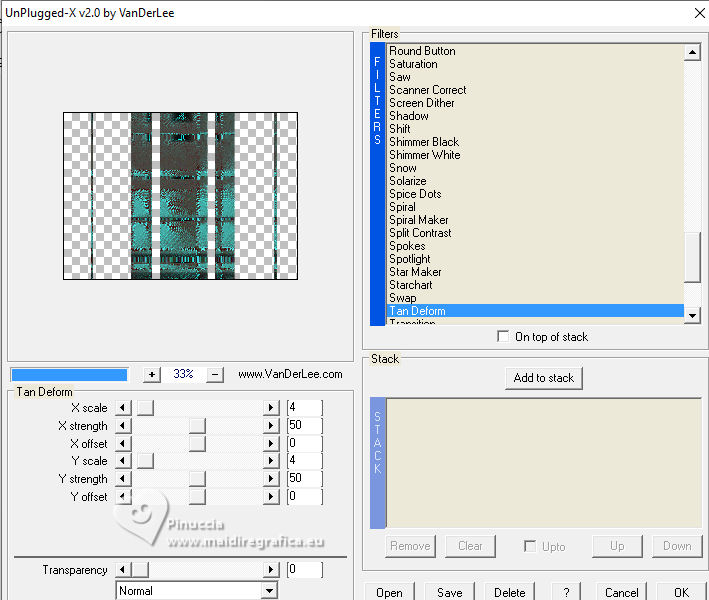Image resolution: width=709 pixels, height=600 pixels.
Task: Click X scale right arrow
Action: 270,408
